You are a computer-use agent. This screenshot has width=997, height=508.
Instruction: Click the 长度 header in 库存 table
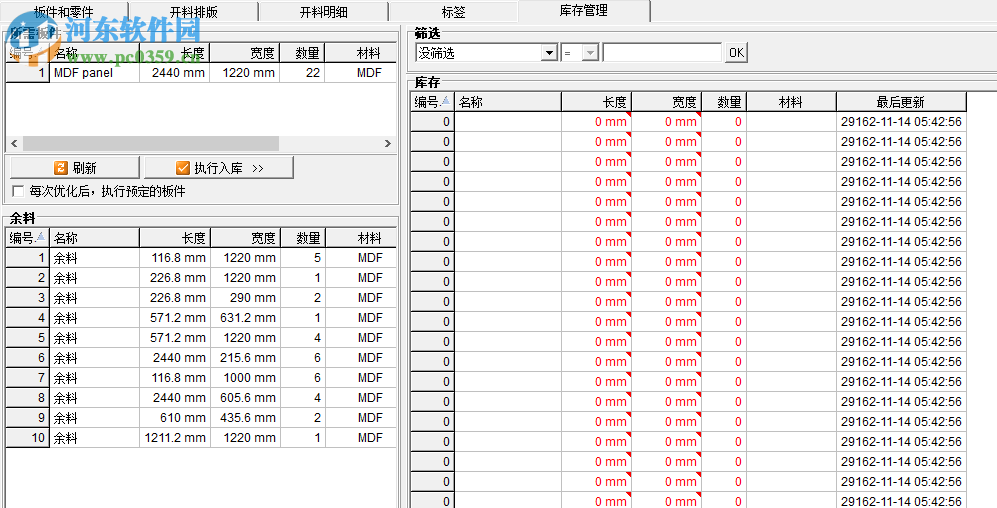pyautogui.click(x=596, y=102)
